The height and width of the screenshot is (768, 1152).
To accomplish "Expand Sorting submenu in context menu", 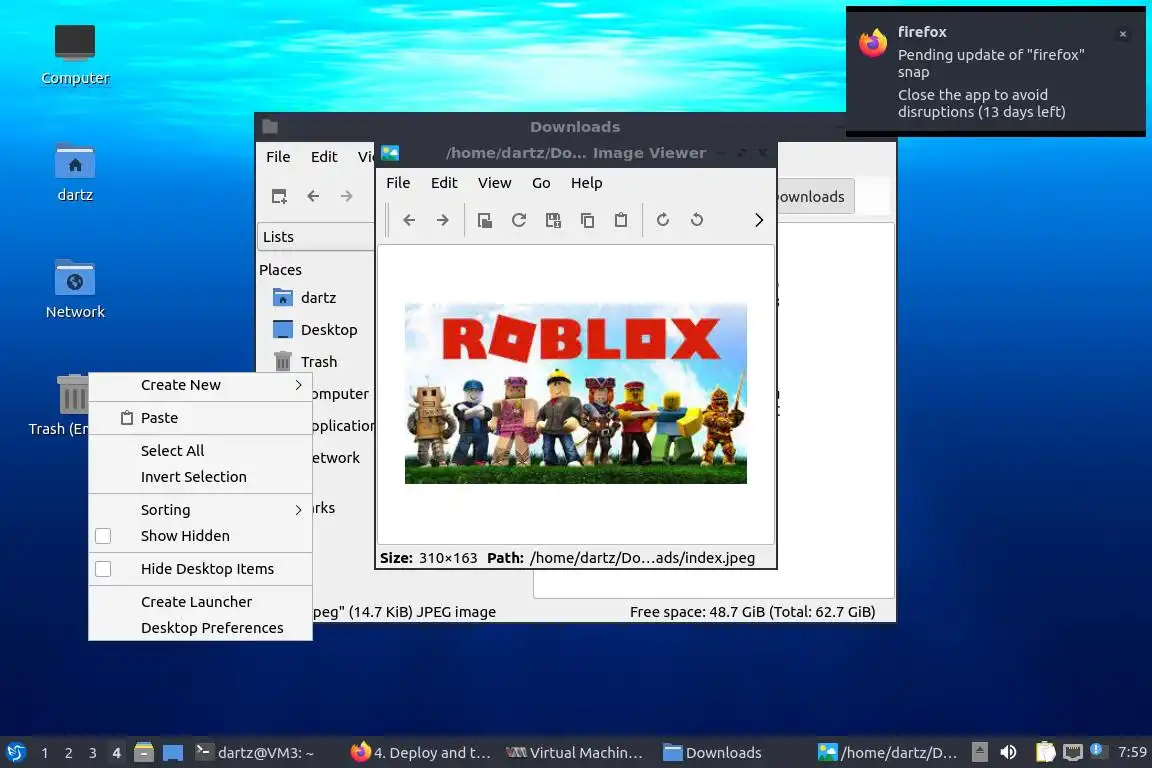I will [x=201, y=509].
